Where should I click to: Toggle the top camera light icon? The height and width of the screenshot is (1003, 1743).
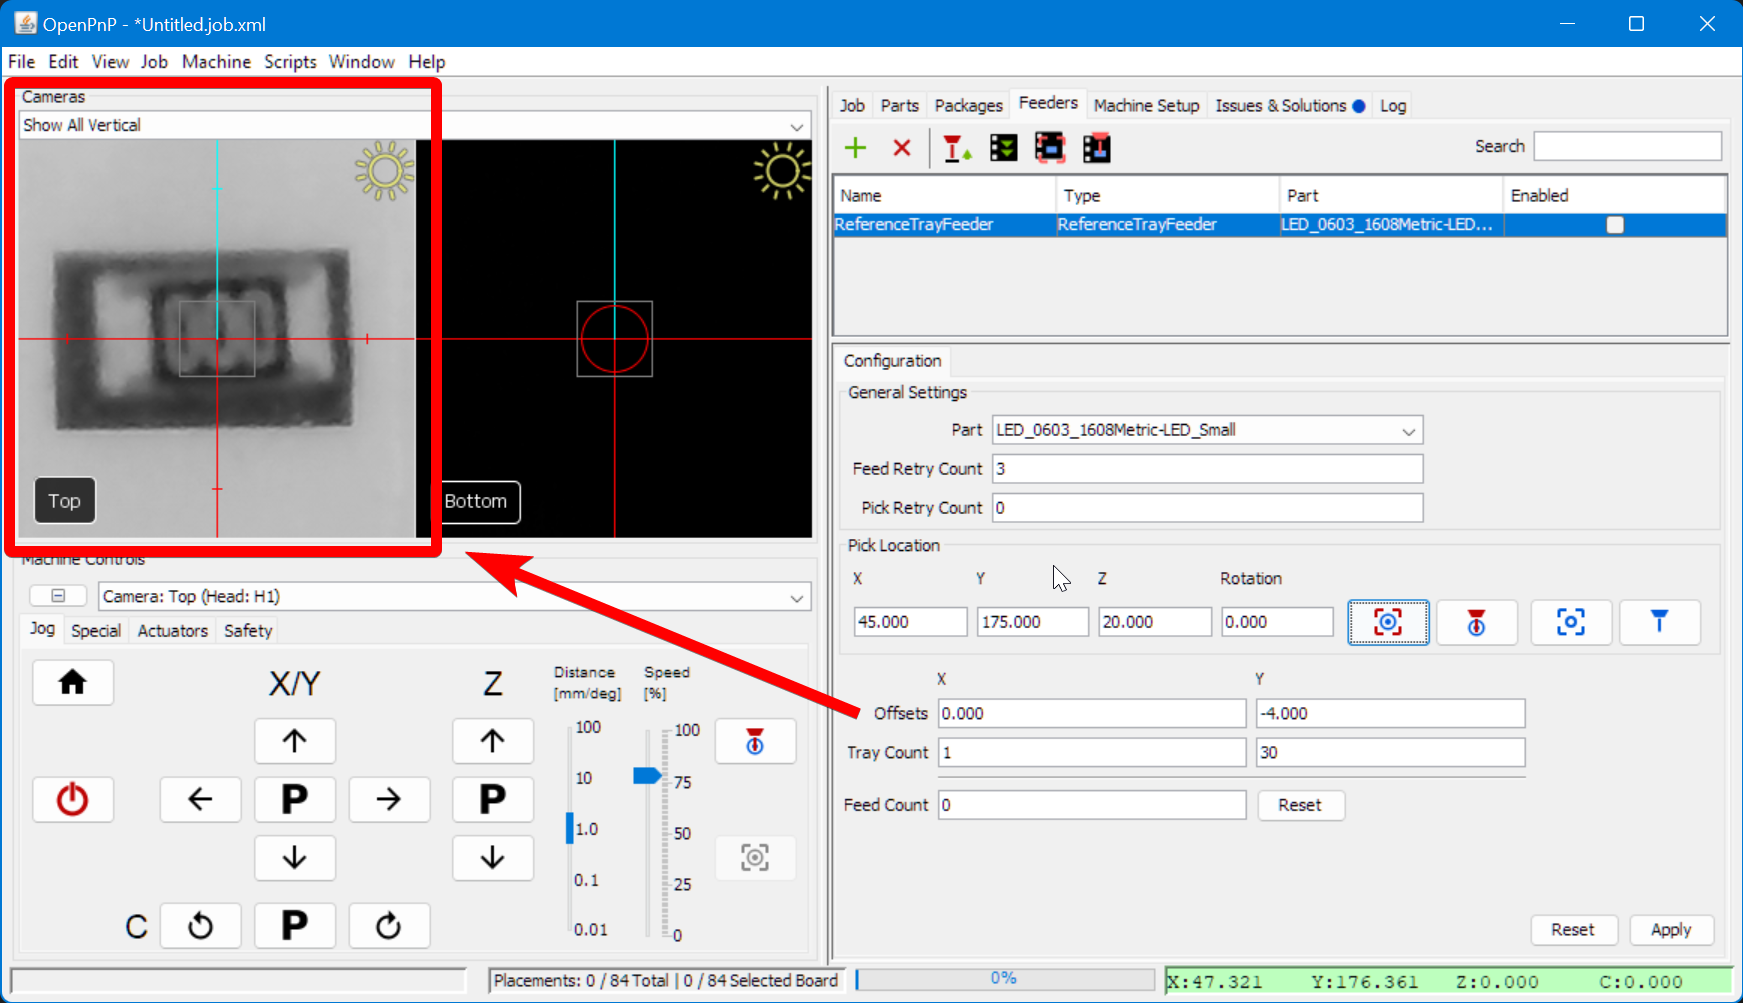(384, 172)
